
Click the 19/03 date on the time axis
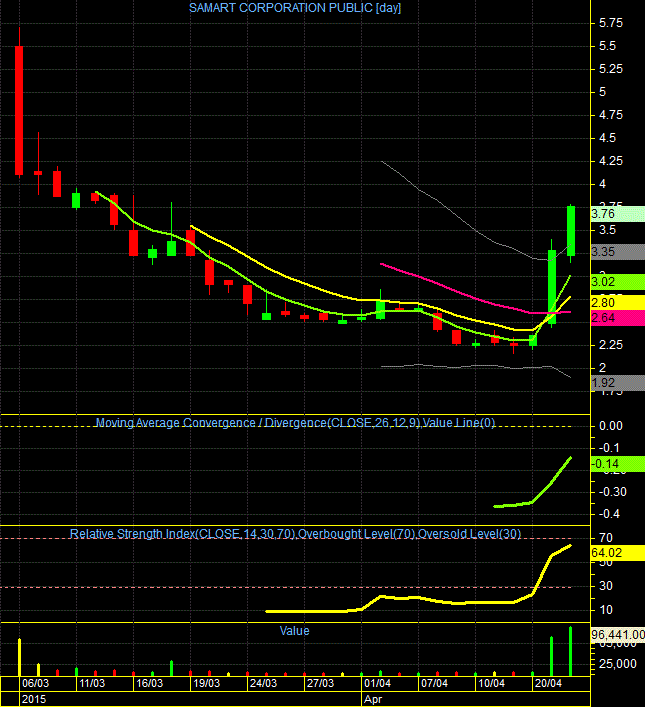tap(207, 683)
